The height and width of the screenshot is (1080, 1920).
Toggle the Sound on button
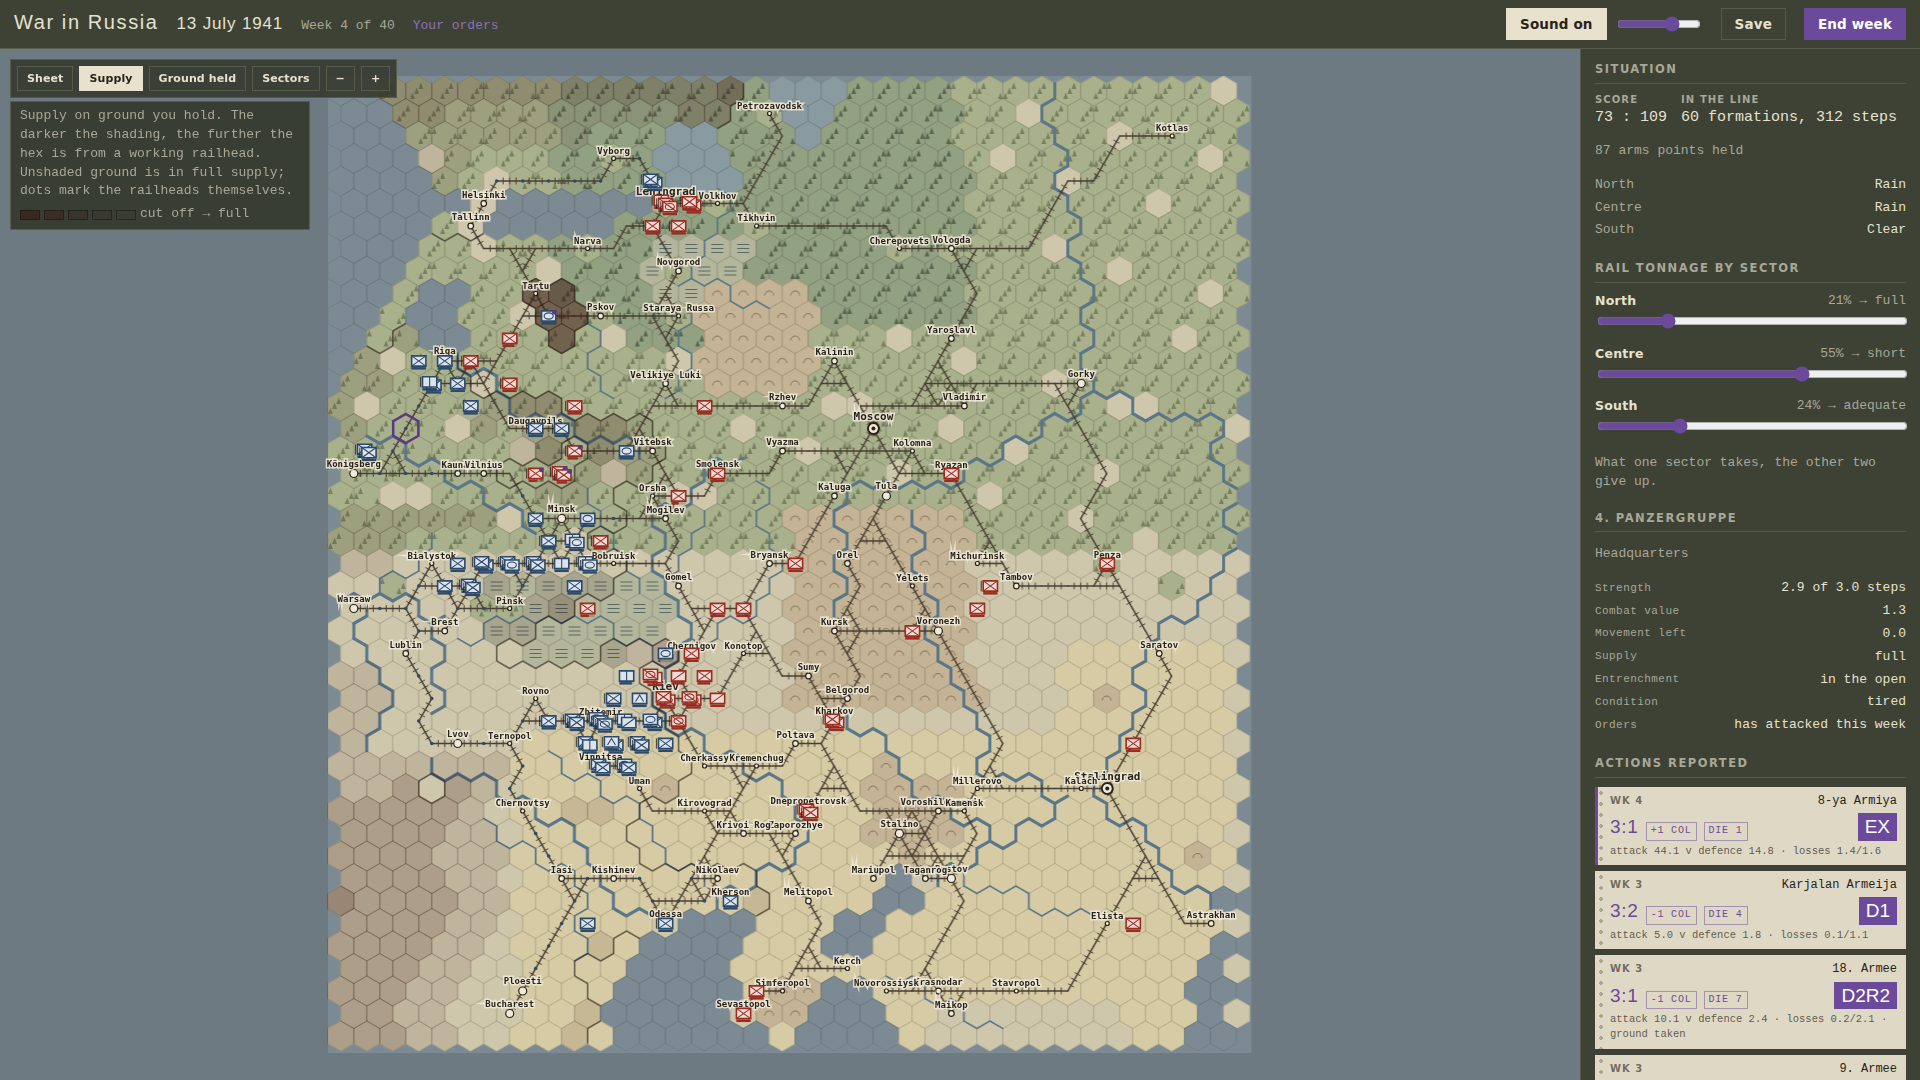click(1555, 24)
